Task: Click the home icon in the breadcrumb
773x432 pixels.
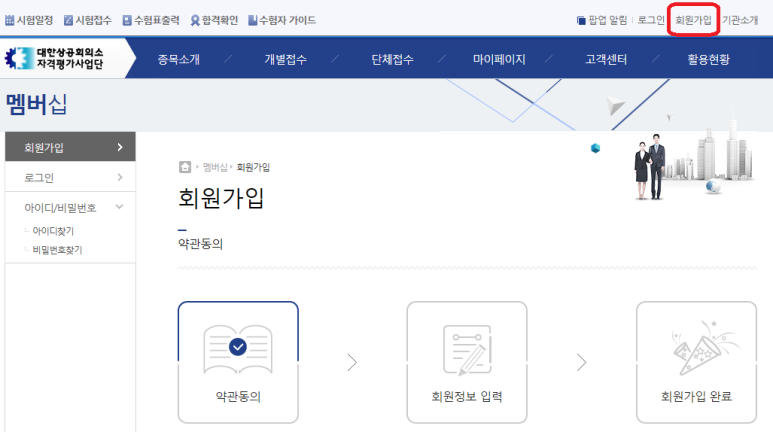Action: (185, 167)
